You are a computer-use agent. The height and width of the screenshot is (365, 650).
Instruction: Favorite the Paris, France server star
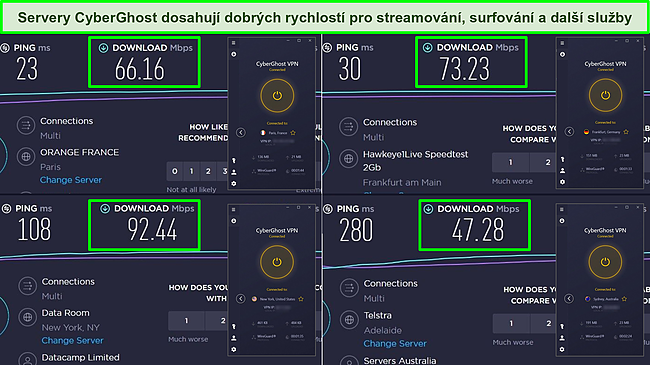pyautogui.click(x=293, y=133)
